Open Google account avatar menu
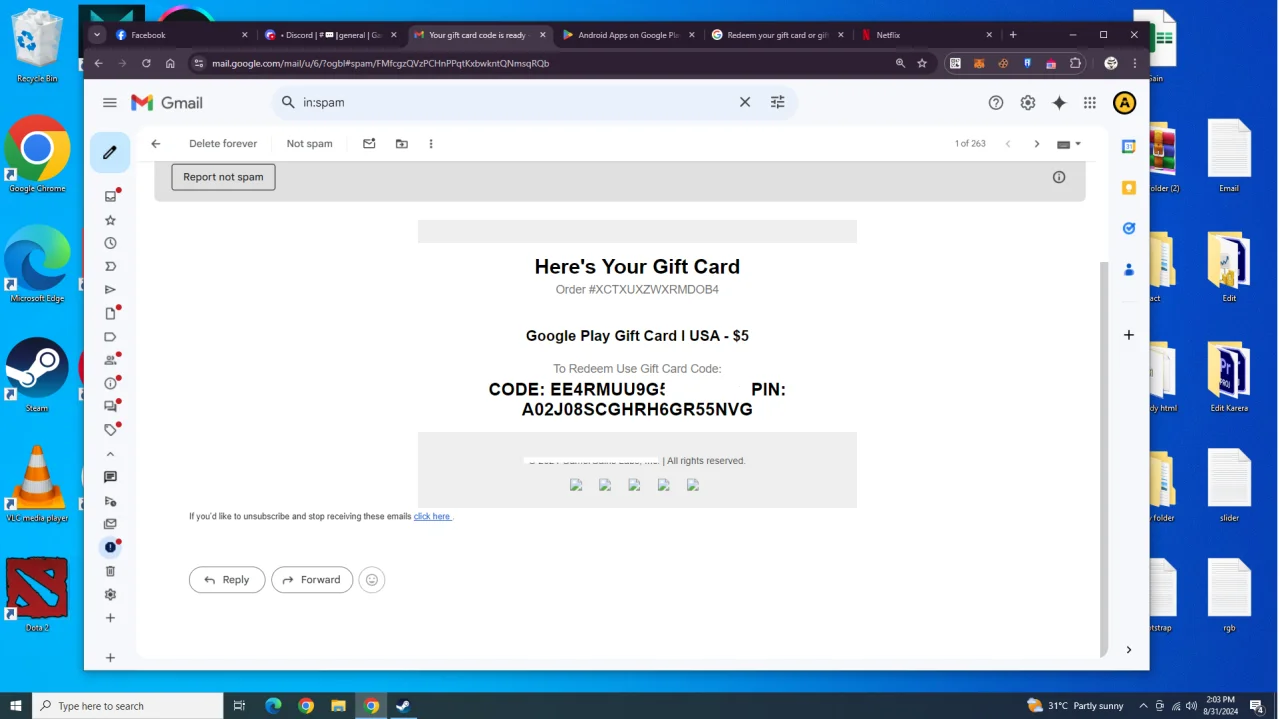 point(1125,102)
